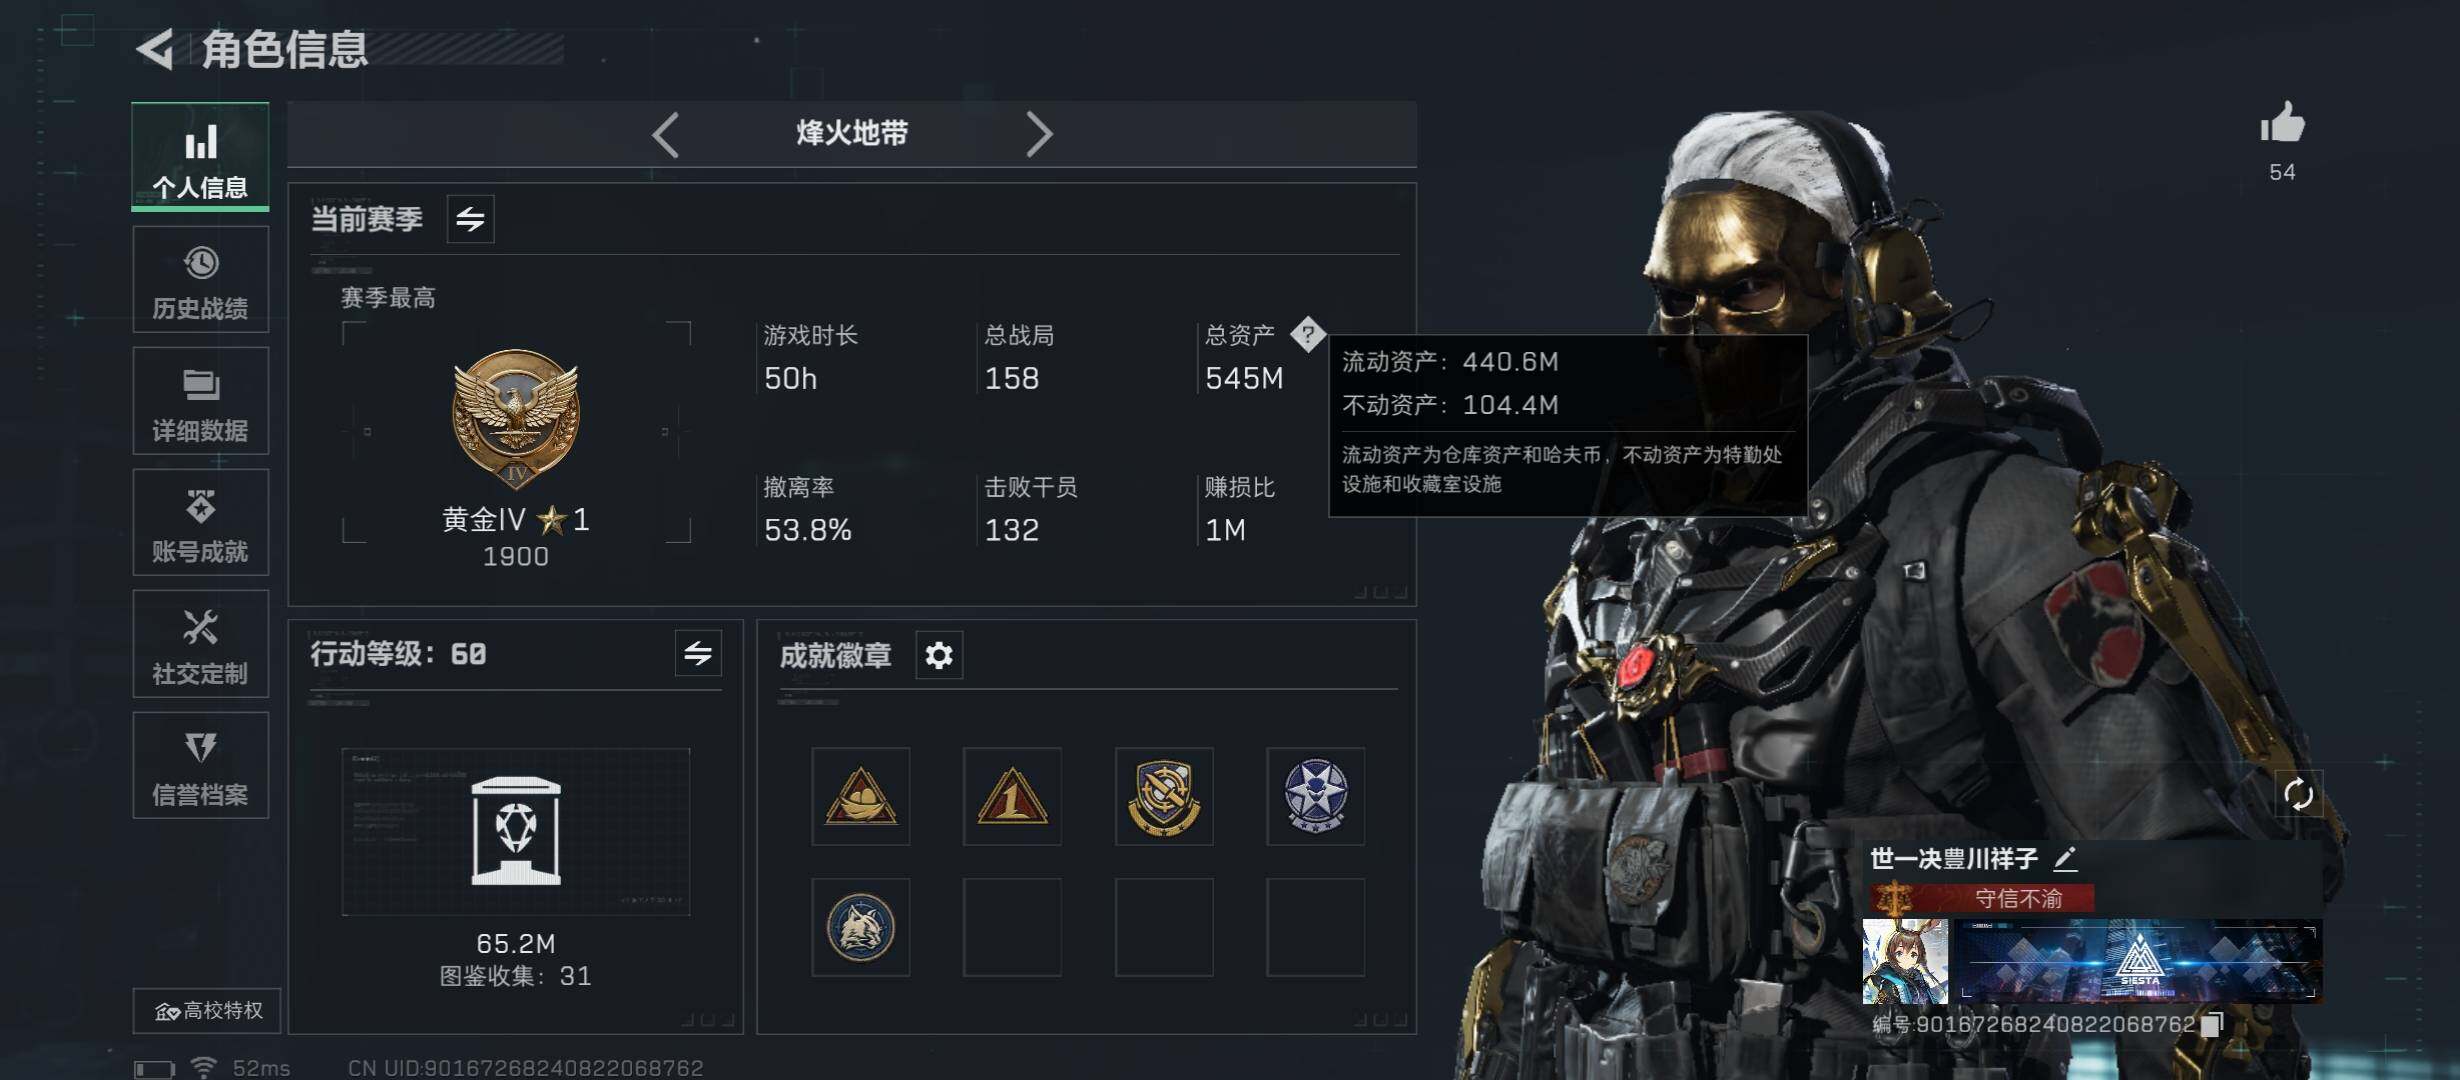
Task: Open the 社交定制 sidebar tab
Action: click(x=200, y=644)
